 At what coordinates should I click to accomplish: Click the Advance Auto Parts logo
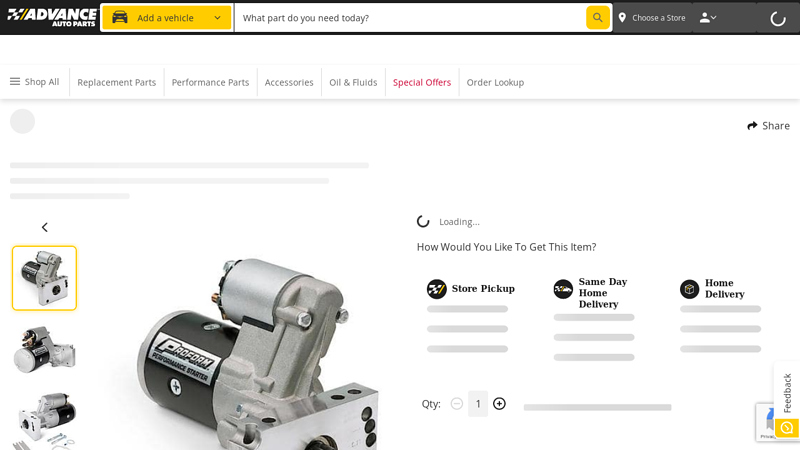[52, 17]
